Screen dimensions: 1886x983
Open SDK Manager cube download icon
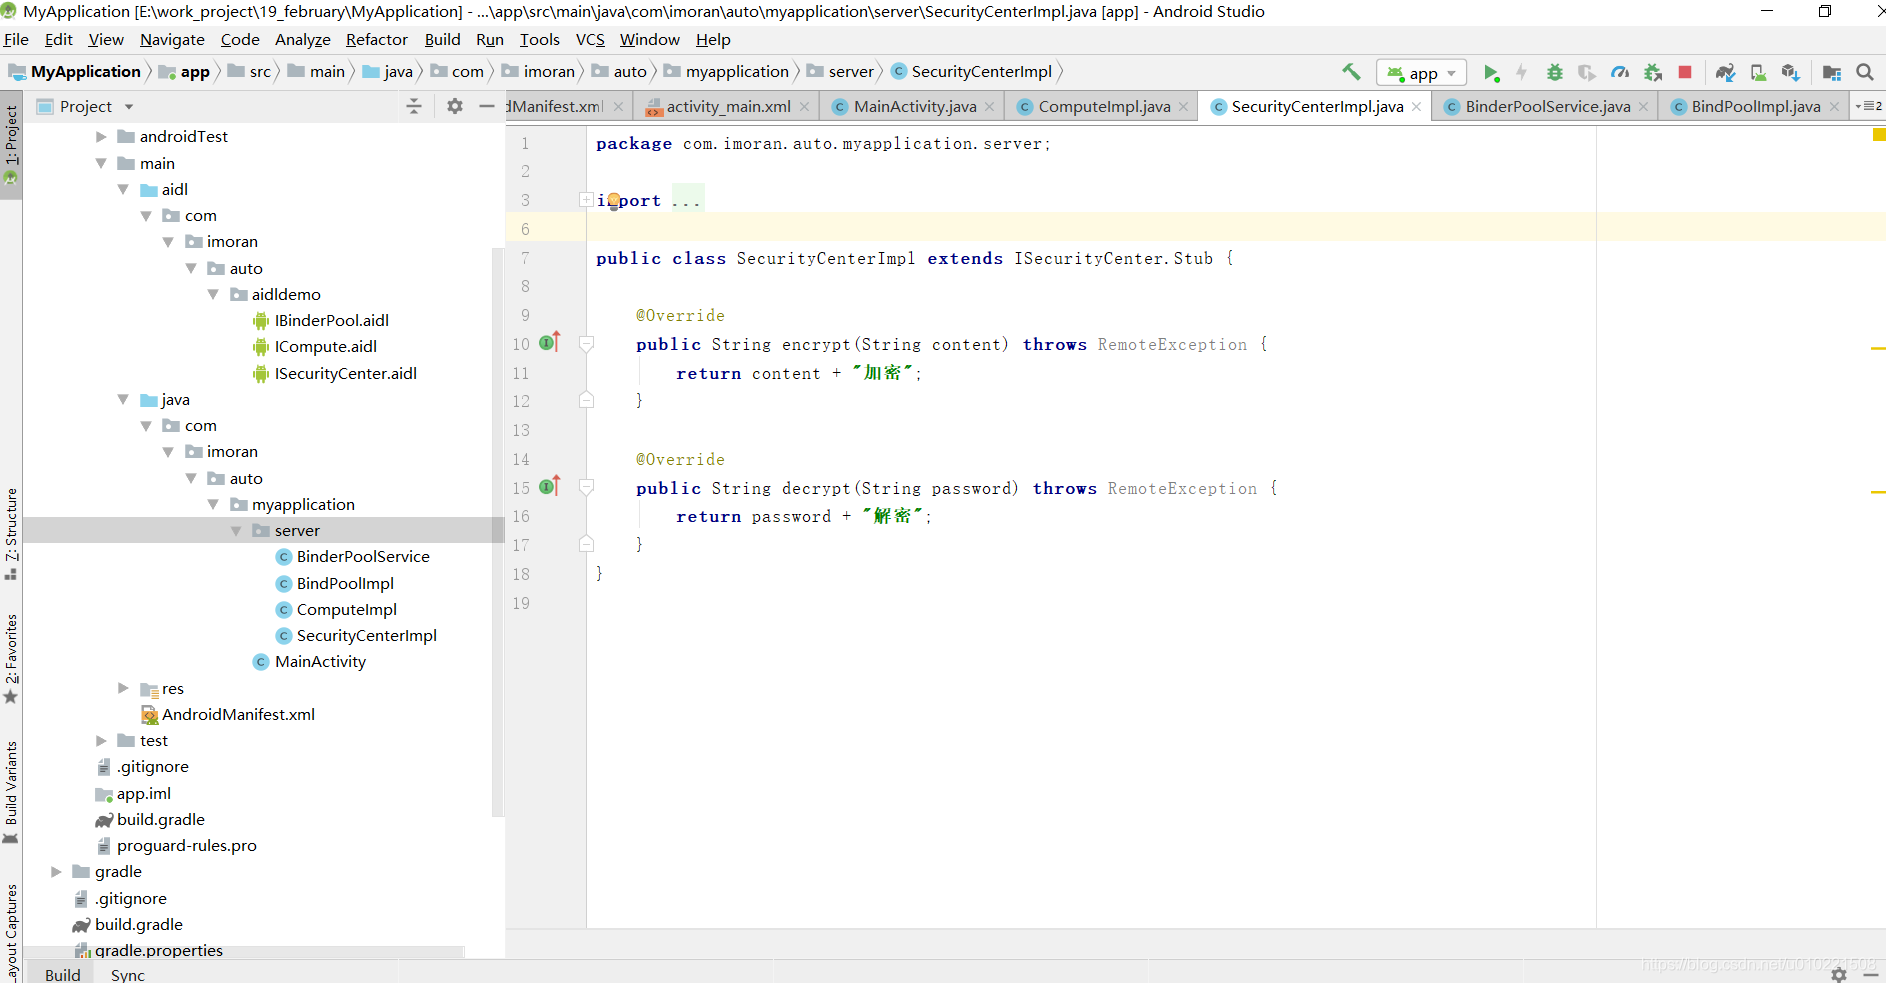[1791, 72]
